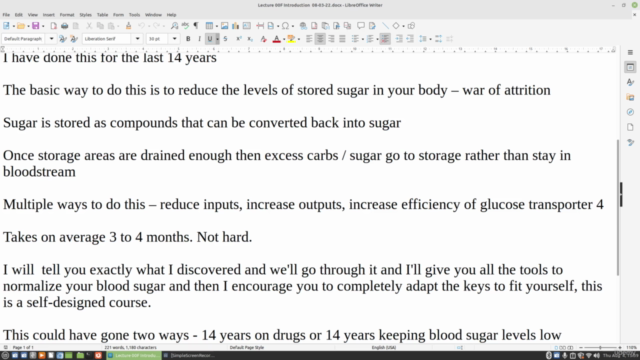Screen dimensions: 640x360
Task: Click the zoom slider in status bar
Action: coord(600,348)
